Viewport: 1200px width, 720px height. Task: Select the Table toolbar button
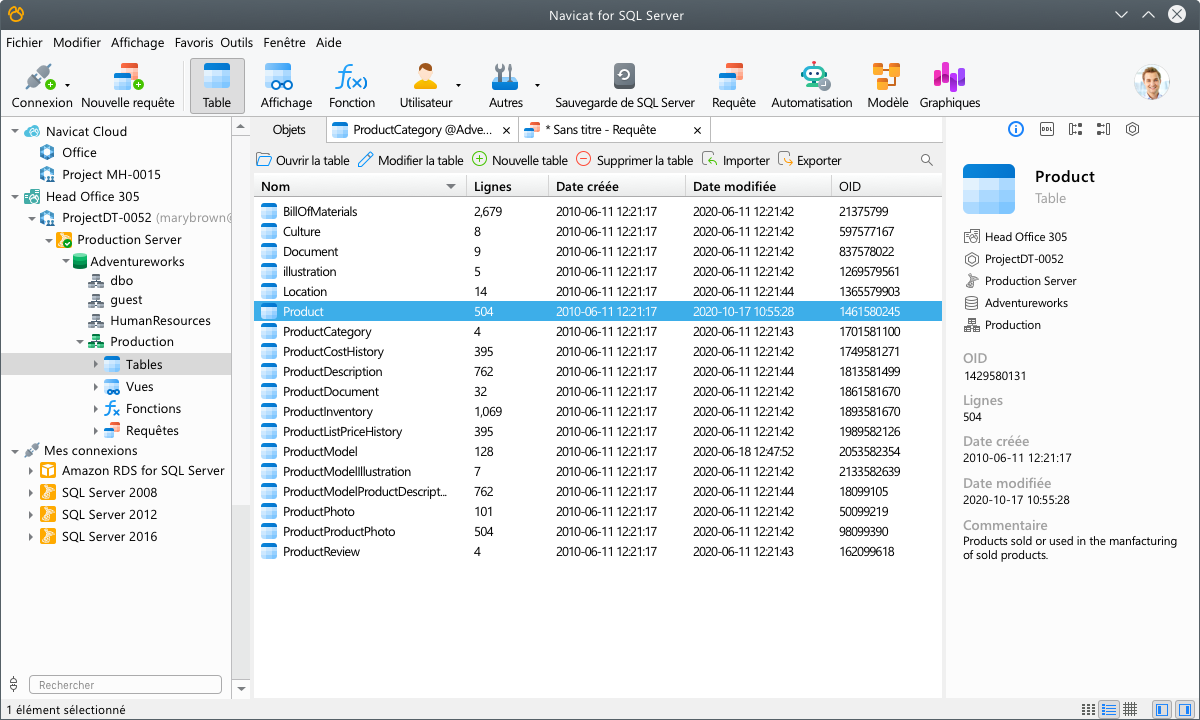point(217,86)
